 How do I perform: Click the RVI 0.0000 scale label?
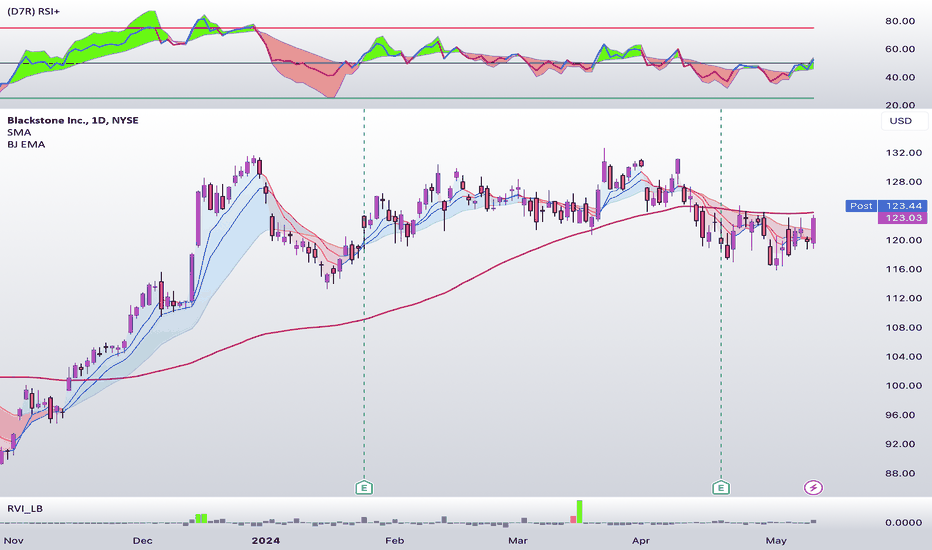click(x=903, y=523)
